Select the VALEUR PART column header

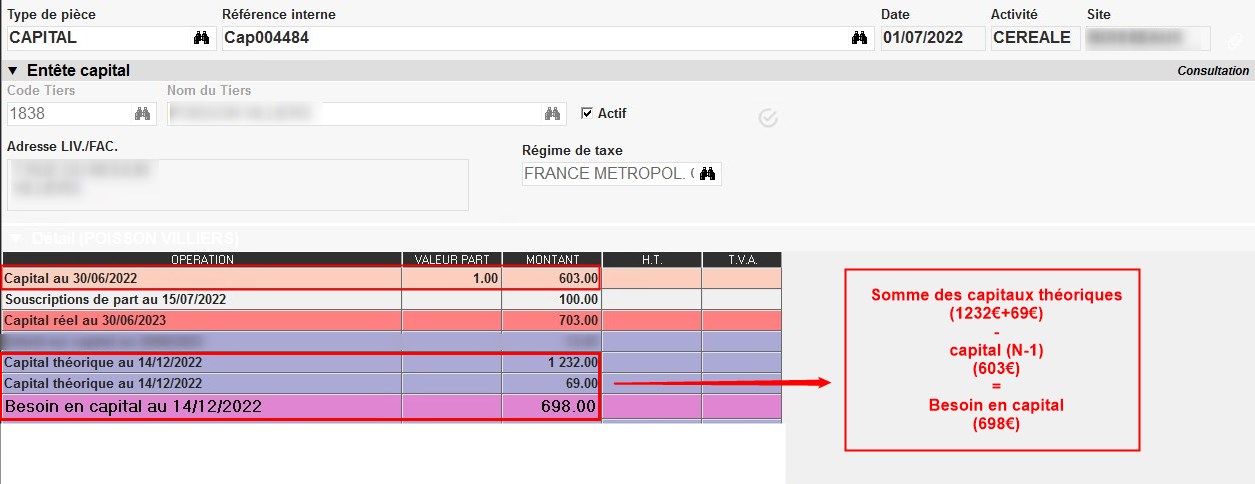click(451, 260)
